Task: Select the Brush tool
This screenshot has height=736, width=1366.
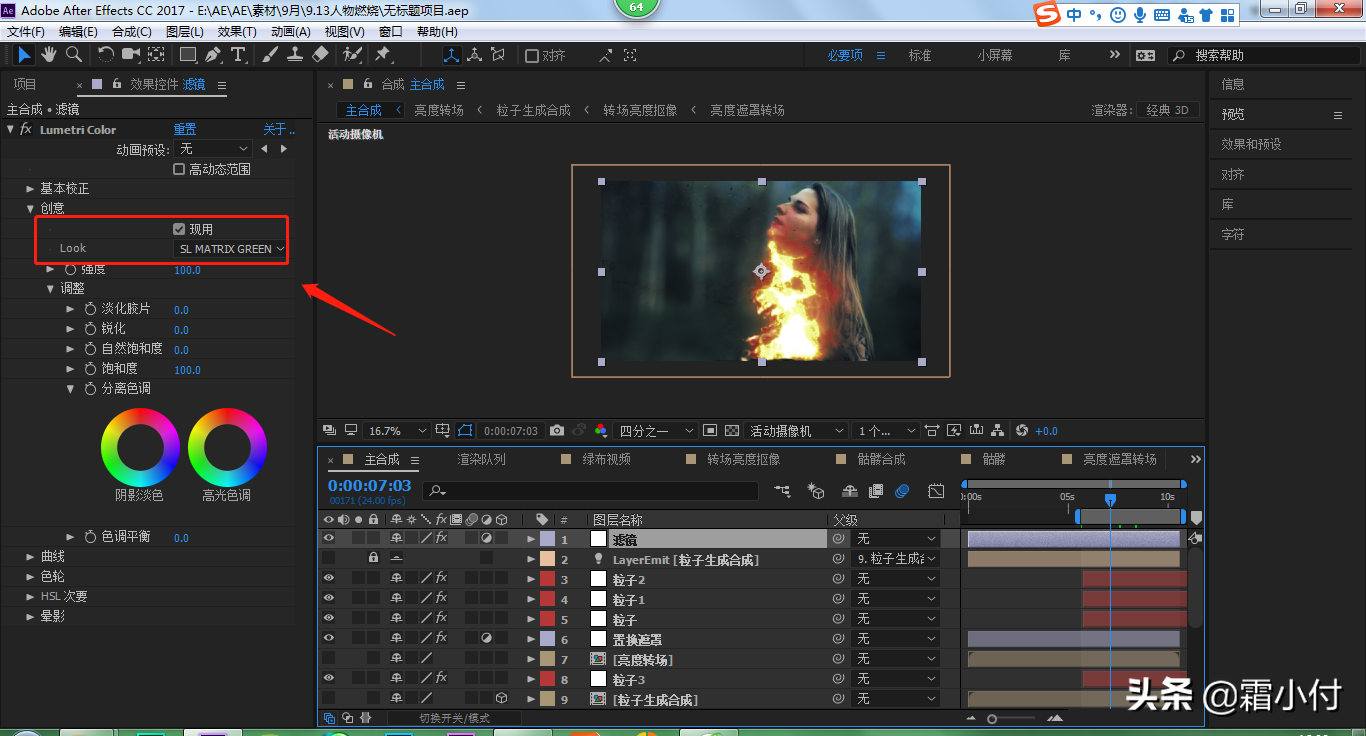Action: coord(272,55)
